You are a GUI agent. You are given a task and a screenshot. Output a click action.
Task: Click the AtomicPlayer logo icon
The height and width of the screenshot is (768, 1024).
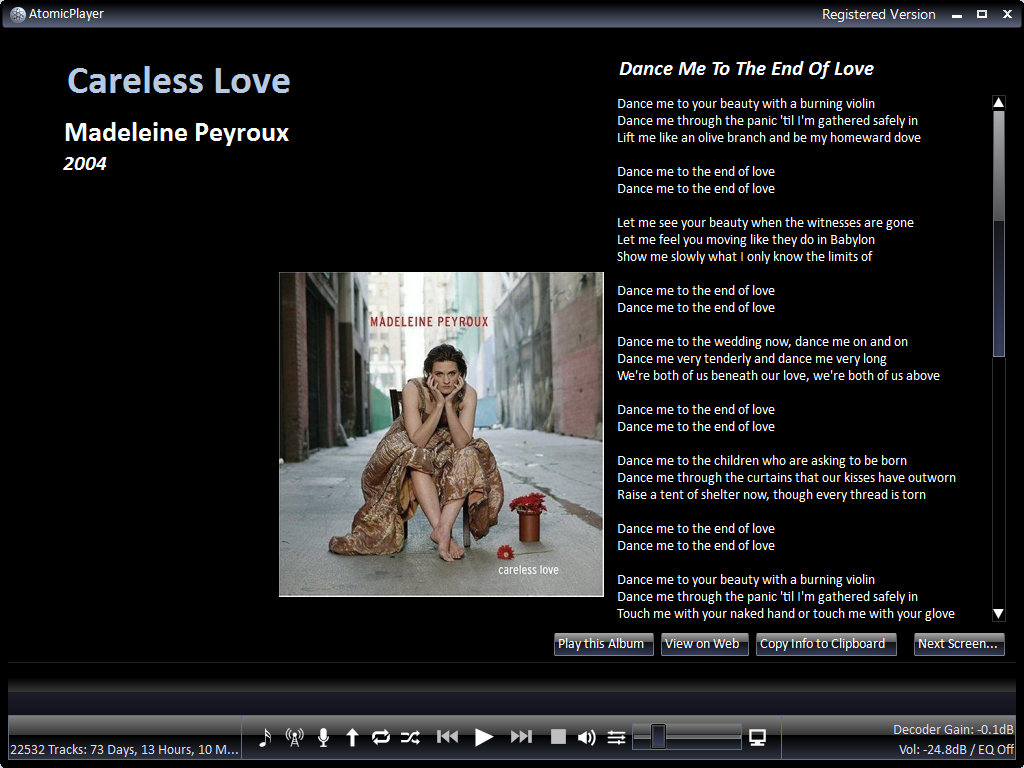tap(18, 14)
